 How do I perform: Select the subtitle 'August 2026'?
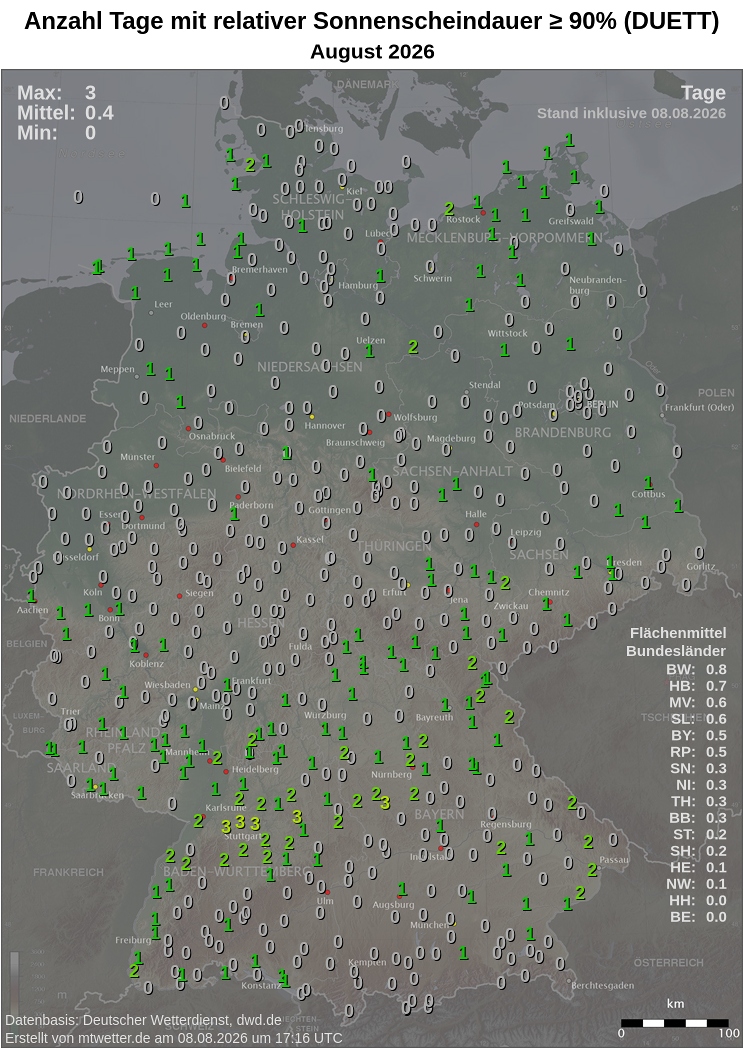372,52
